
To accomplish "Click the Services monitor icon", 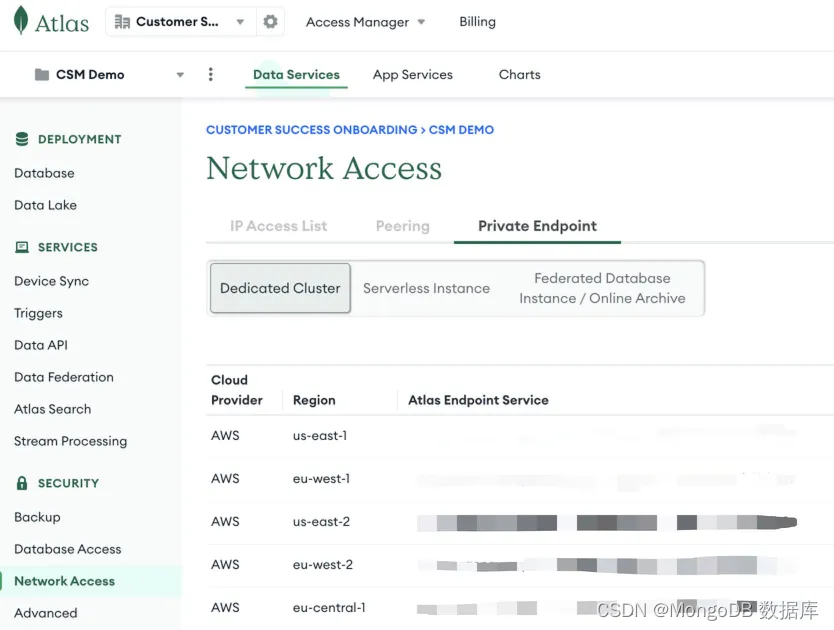I will [22, 247].
